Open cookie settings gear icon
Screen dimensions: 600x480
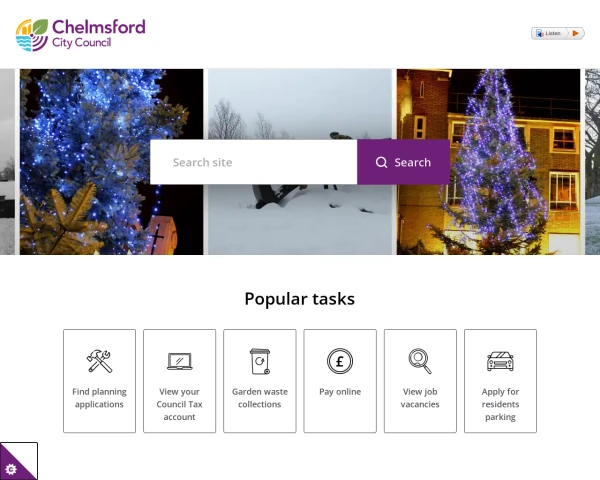[x=11, y=469]
